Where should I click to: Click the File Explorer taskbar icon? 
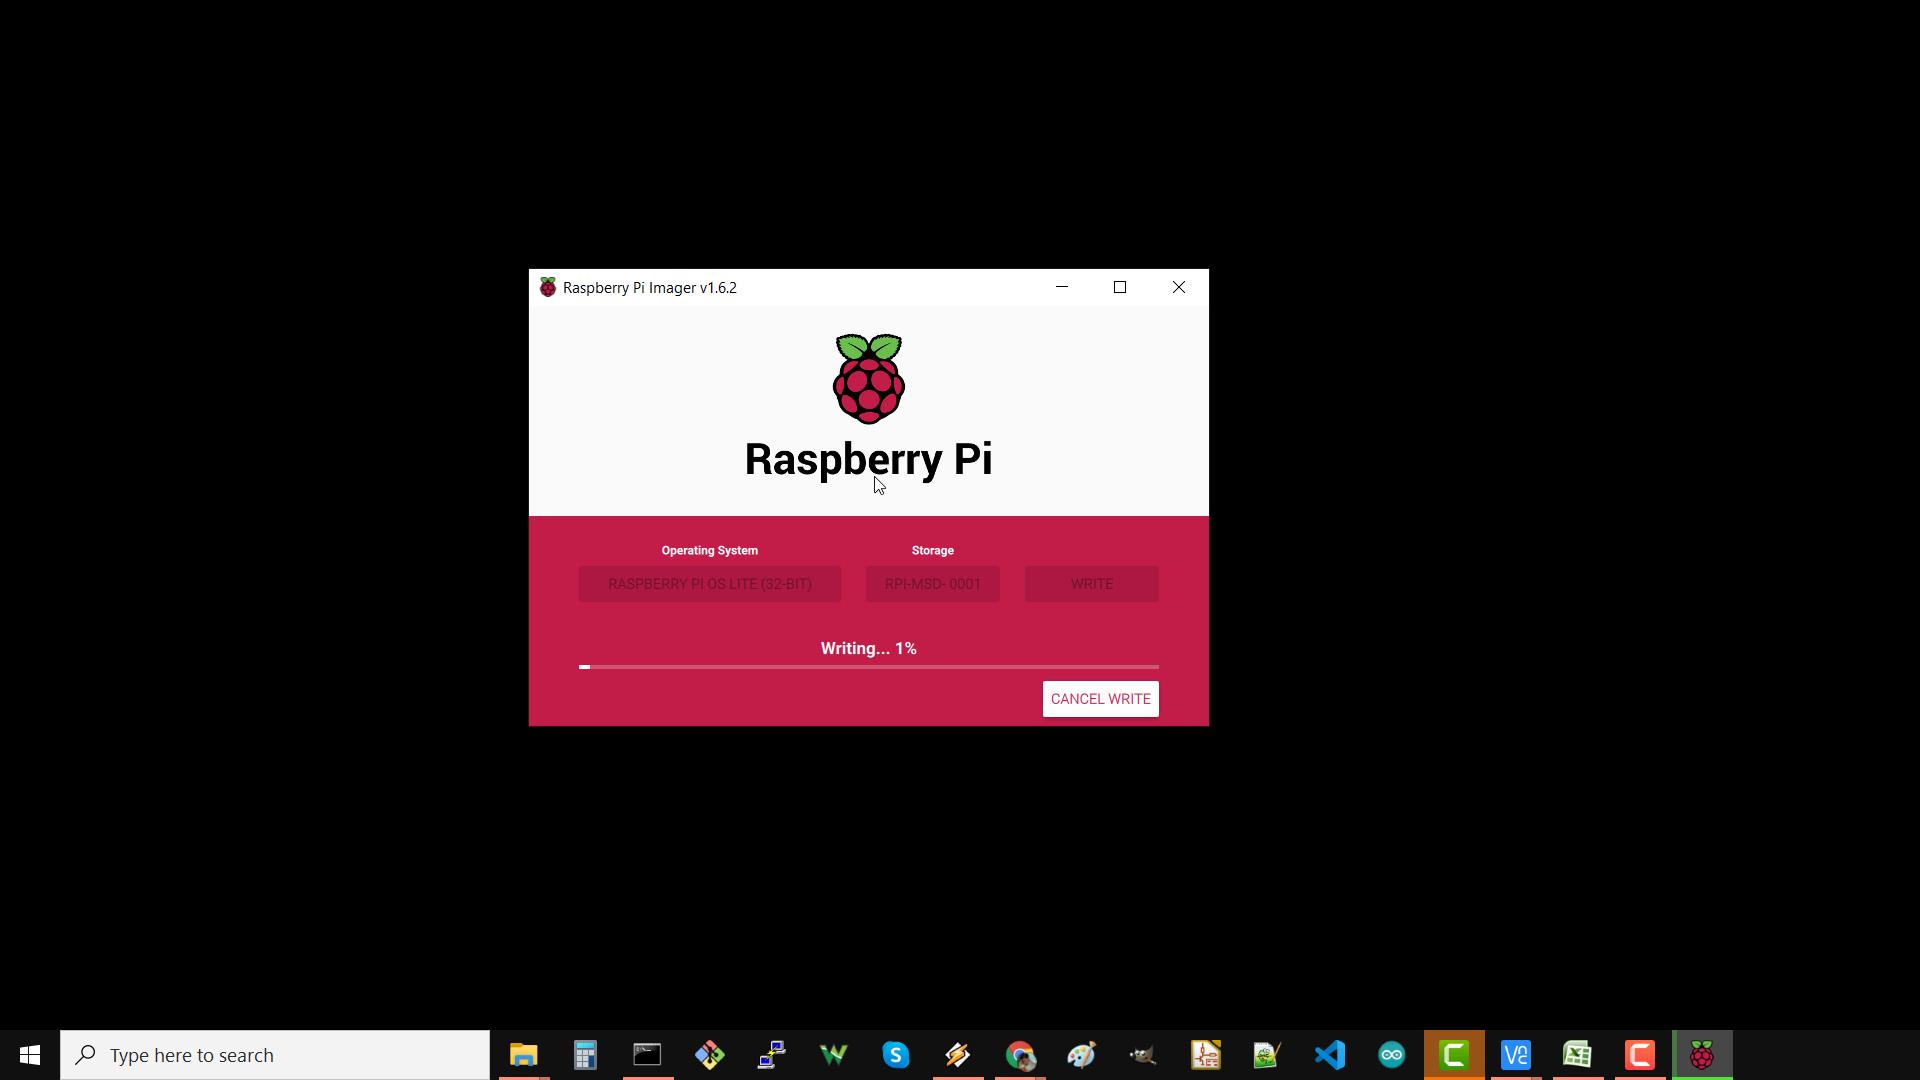pyautogui.click(x=524, y=1055)
